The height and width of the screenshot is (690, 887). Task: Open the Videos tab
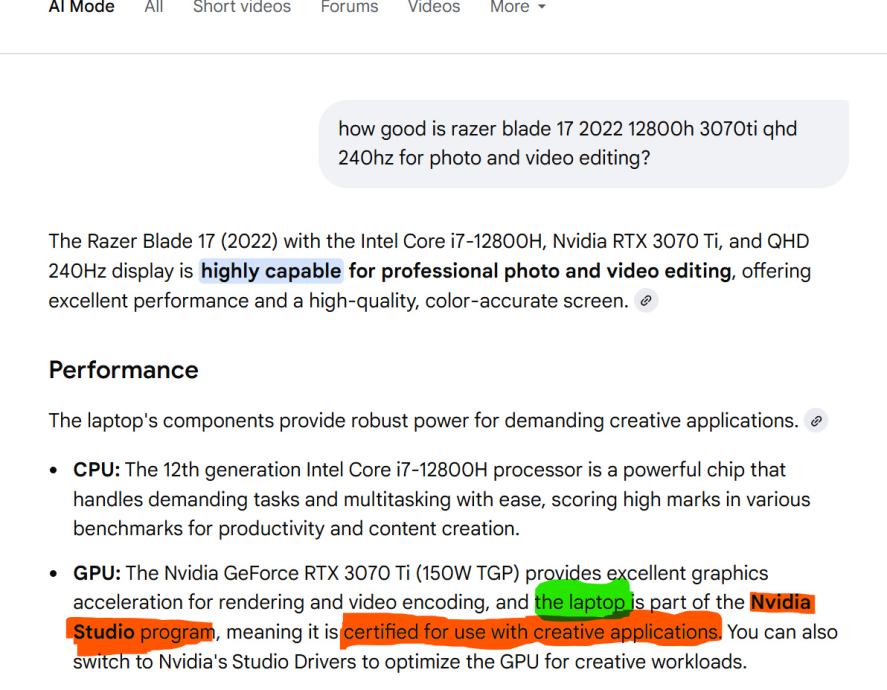coord(434,7)
